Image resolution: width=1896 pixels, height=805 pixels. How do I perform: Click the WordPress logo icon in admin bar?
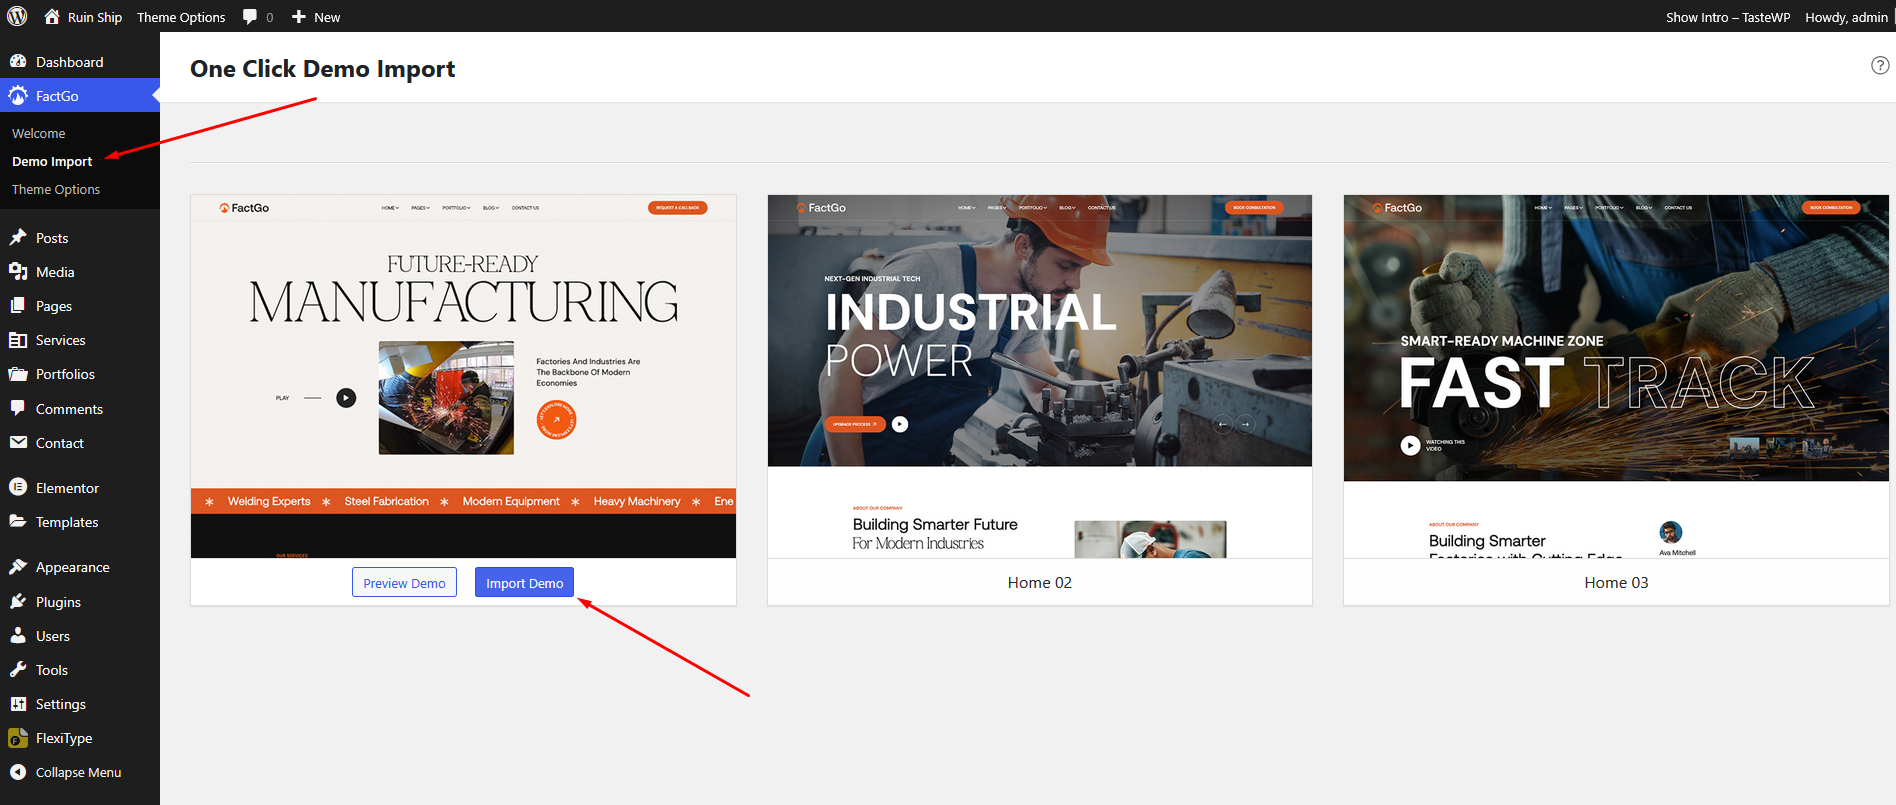coord(17,16)
